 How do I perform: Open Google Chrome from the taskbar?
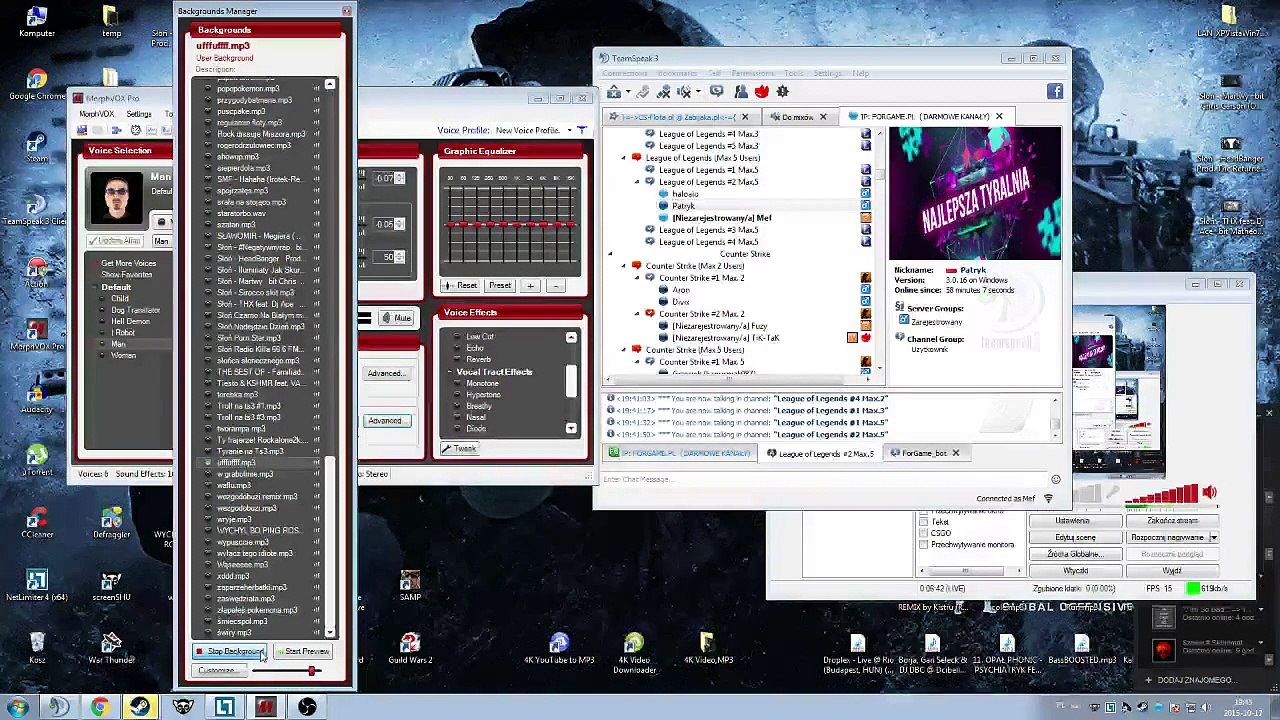click(x=99, y=708)
